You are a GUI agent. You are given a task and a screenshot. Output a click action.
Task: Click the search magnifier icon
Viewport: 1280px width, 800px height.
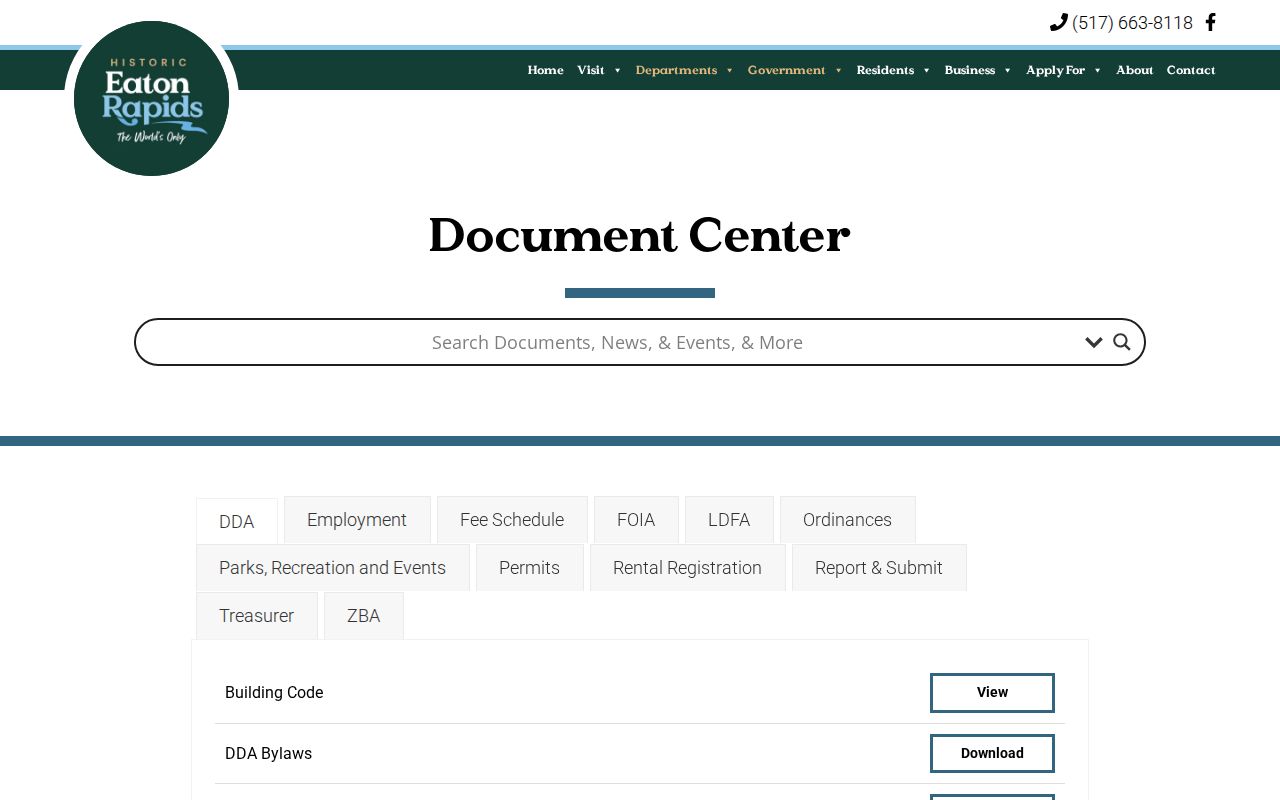click(1122, 342)
